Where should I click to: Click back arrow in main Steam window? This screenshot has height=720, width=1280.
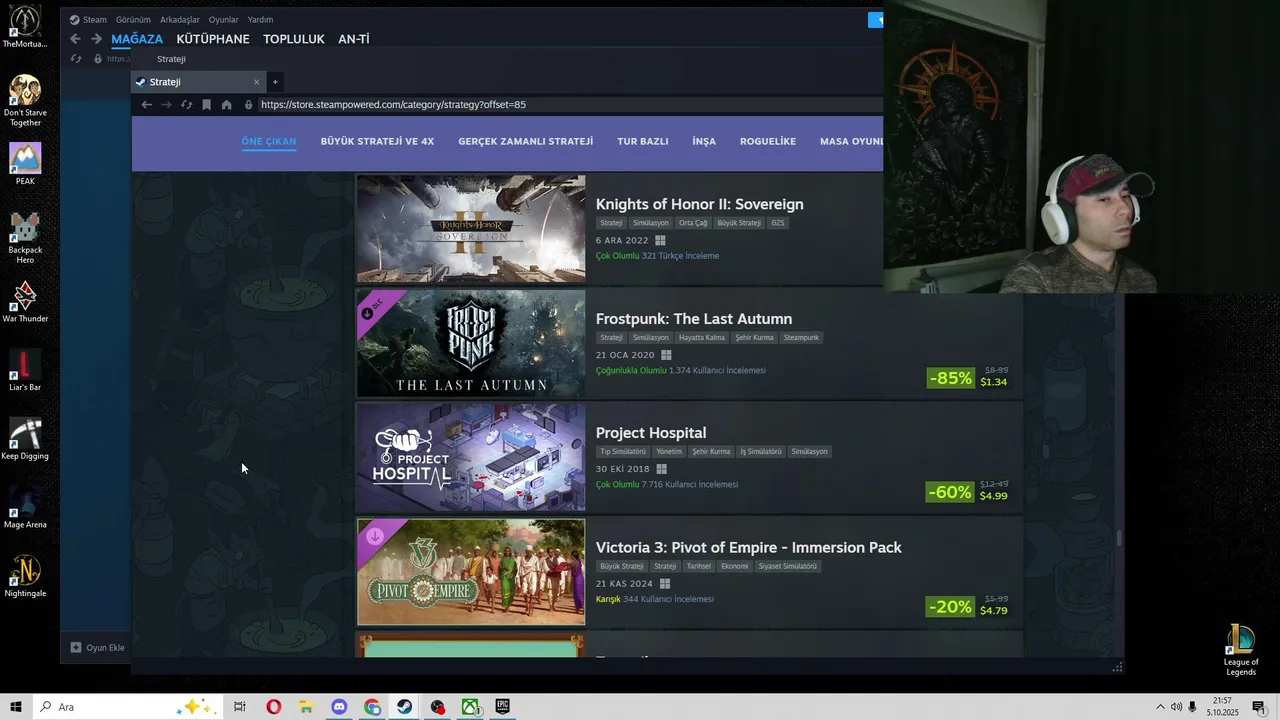tap(75, 39)
